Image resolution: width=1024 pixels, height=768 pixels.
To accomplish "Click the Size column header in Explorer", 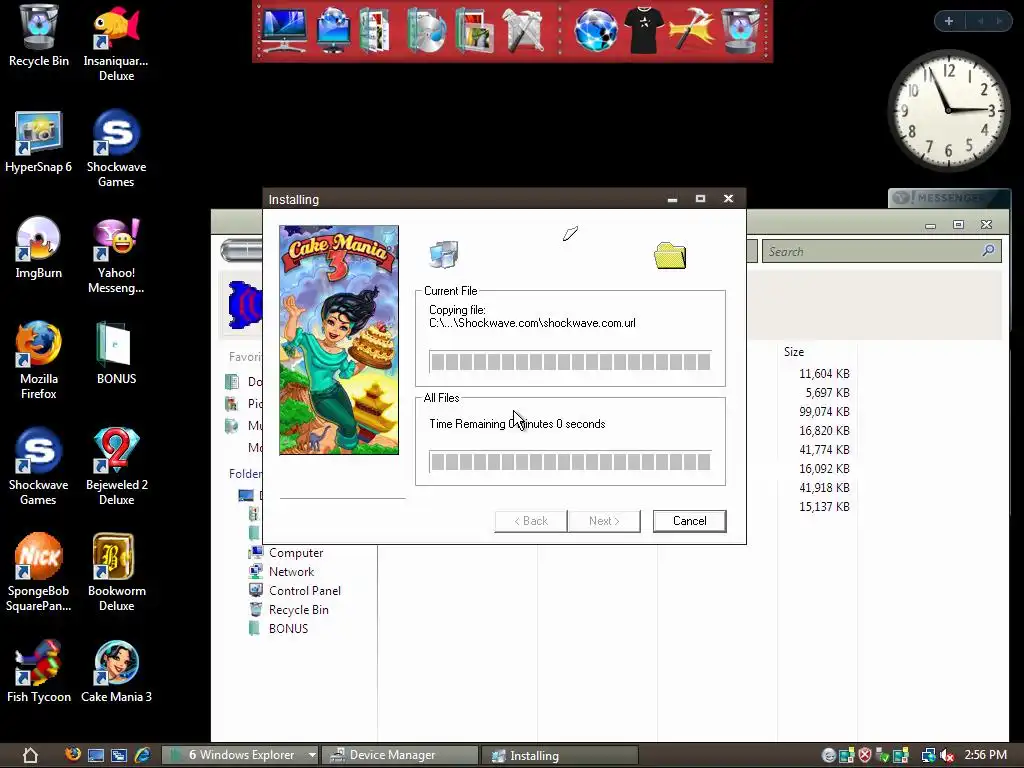I will 793,352.
